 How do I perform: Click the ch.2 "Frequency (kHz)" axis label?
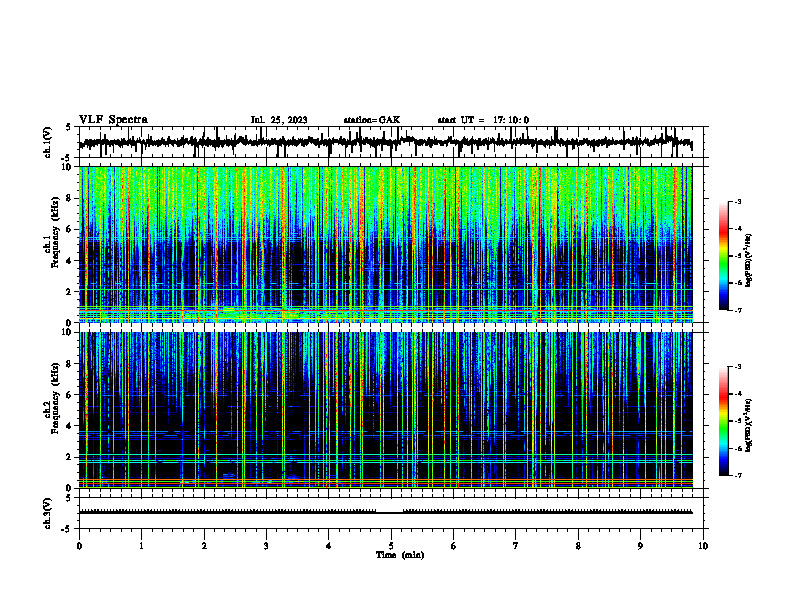point(55,397)
